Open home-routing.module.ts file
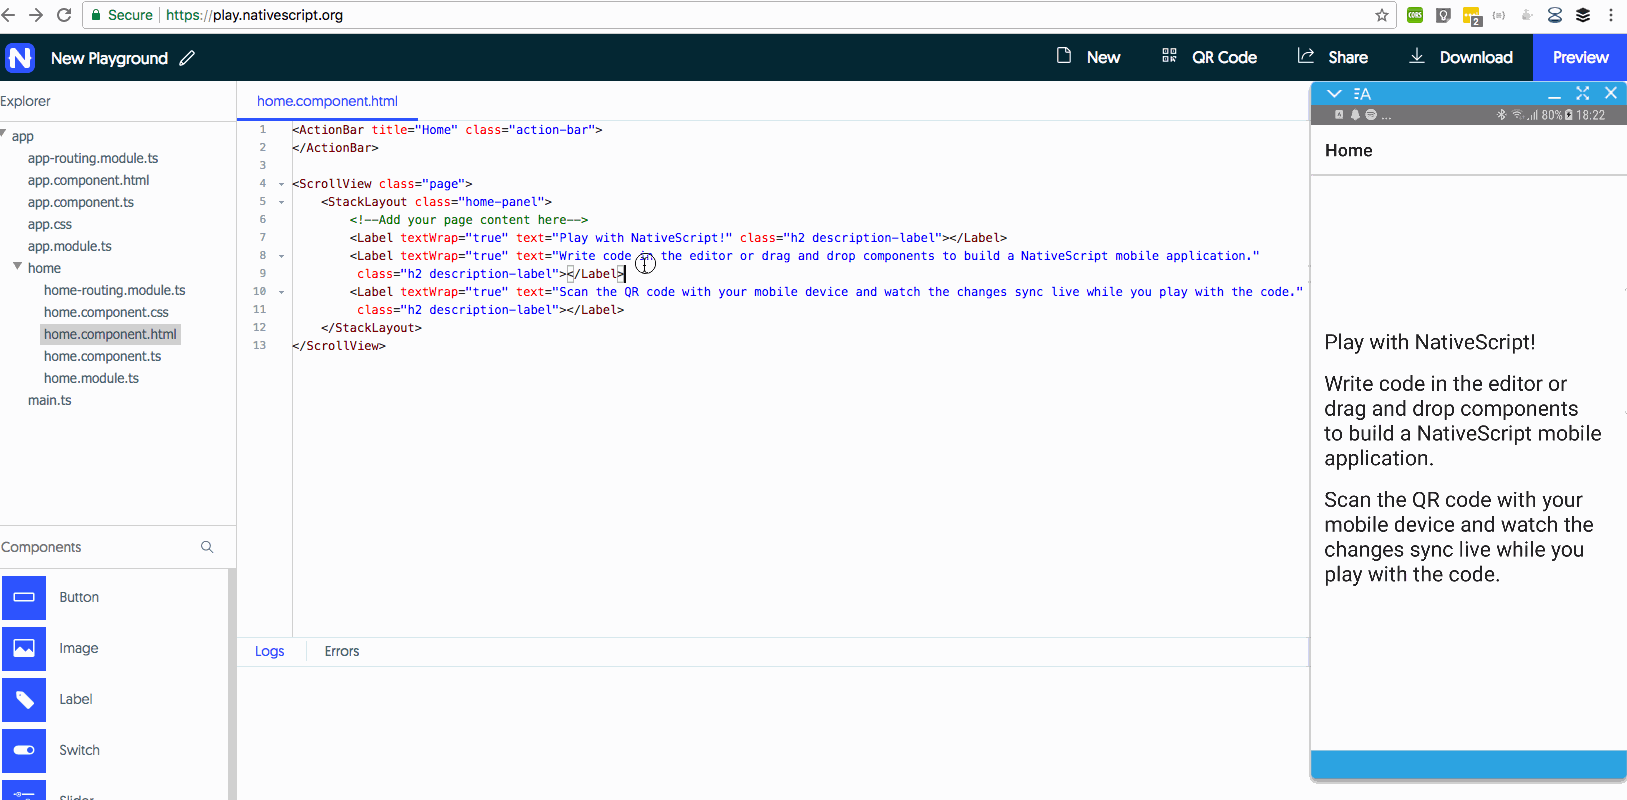The image size is (1627, 800). click(x=115, y=290)
